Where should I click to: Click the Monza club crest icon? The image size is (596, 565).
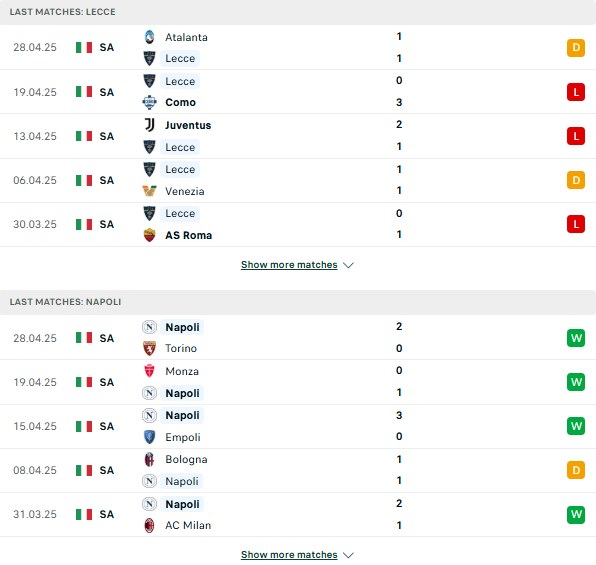coord(149,371)
